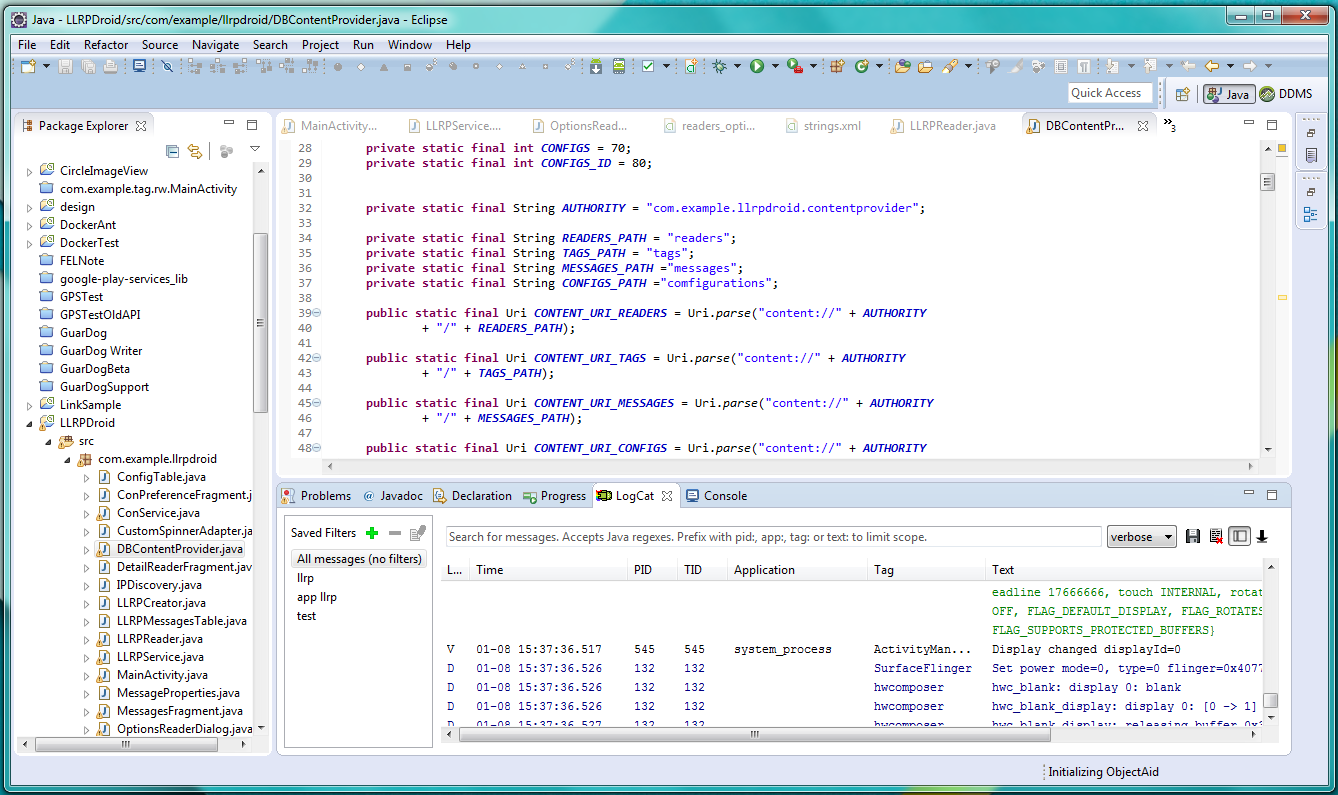This screenshot has width=1338, height=795.
Task: Create a new Java class from the toolbar
Action: [x=862, y=66]
